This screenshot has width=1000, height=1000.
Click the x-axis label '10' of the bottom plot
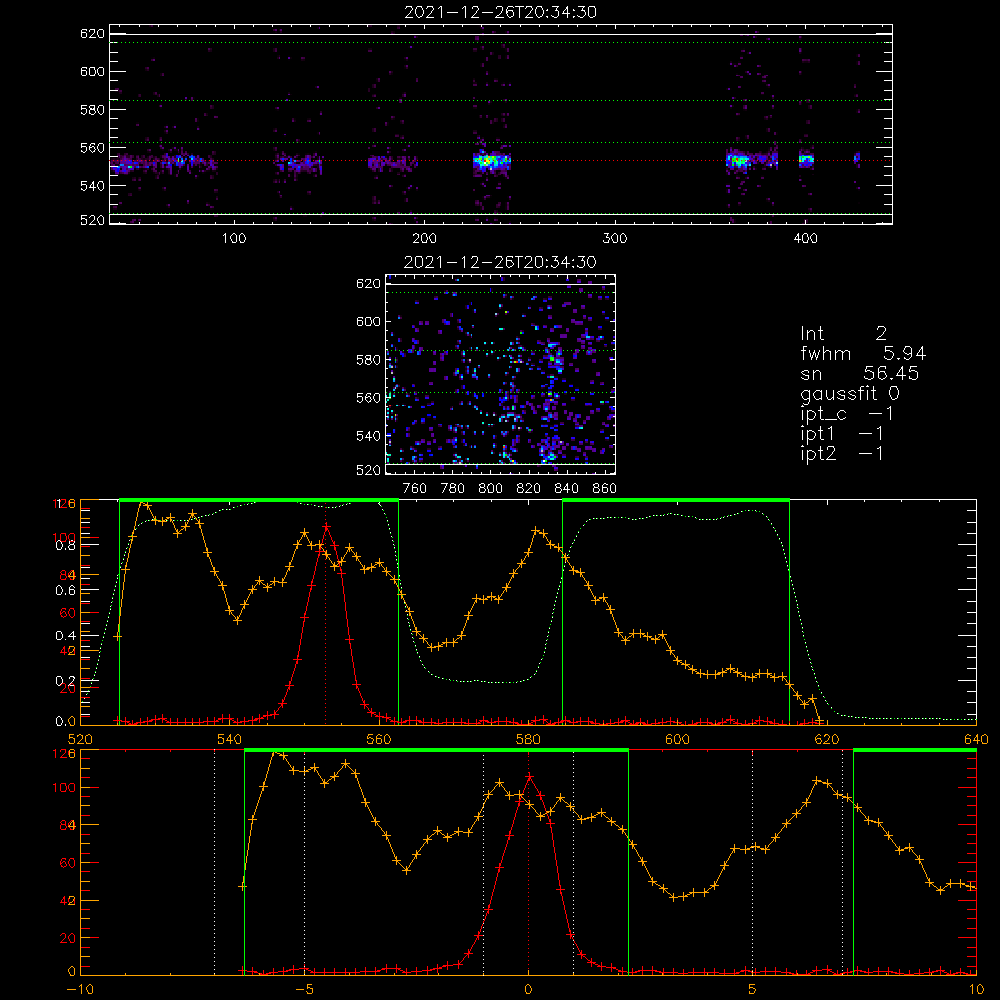[976, 990]
